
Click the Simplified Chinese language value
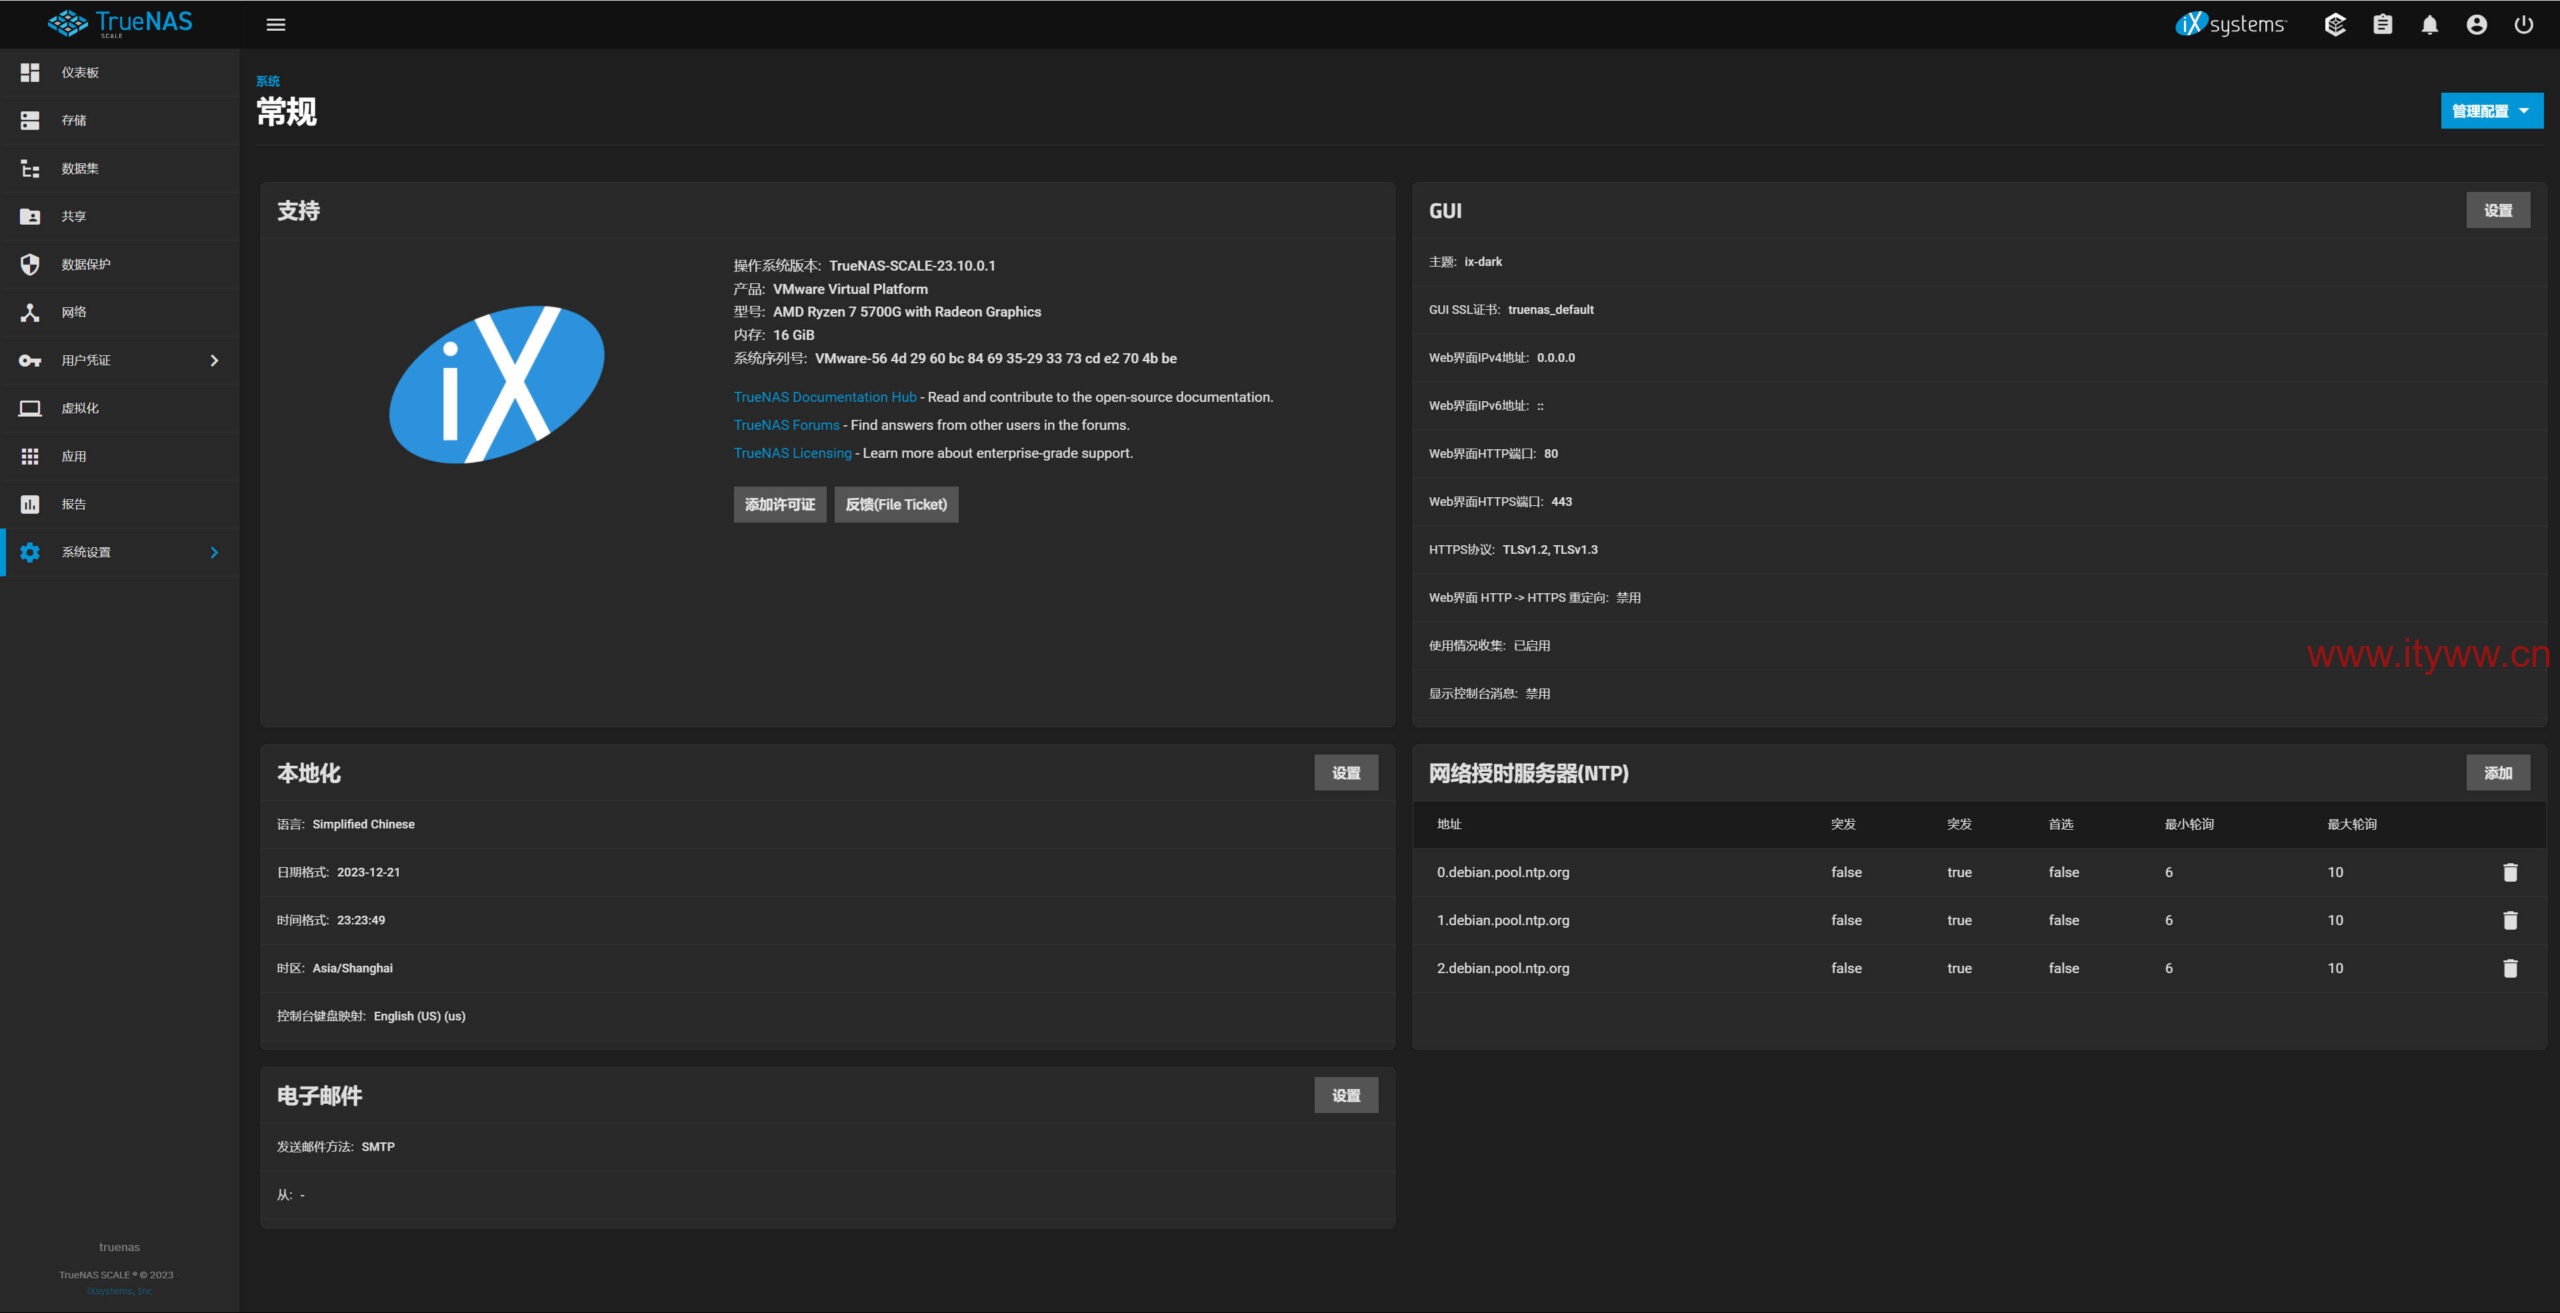[363, 824]
